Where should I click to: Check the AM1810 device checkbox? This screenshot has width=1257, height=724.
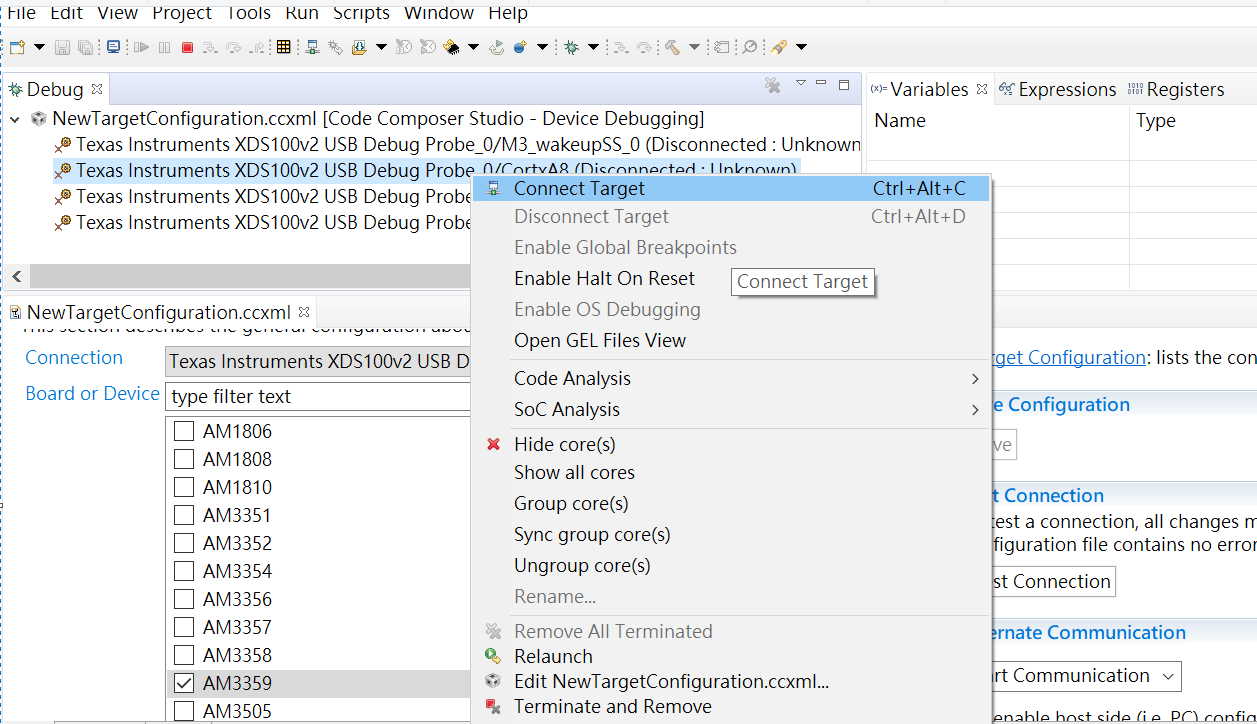pyautogui.click(x=184, y=487)
